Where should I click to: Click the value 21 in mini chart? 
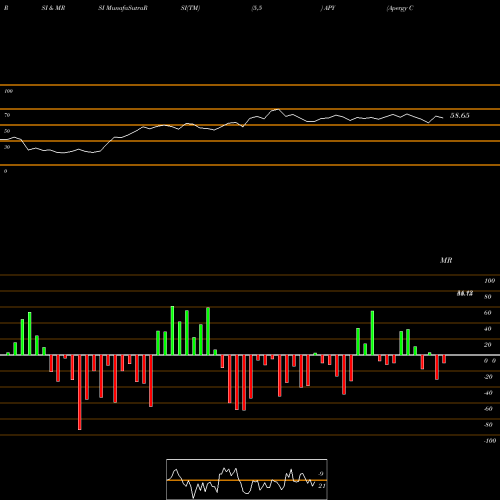(322, 486)
